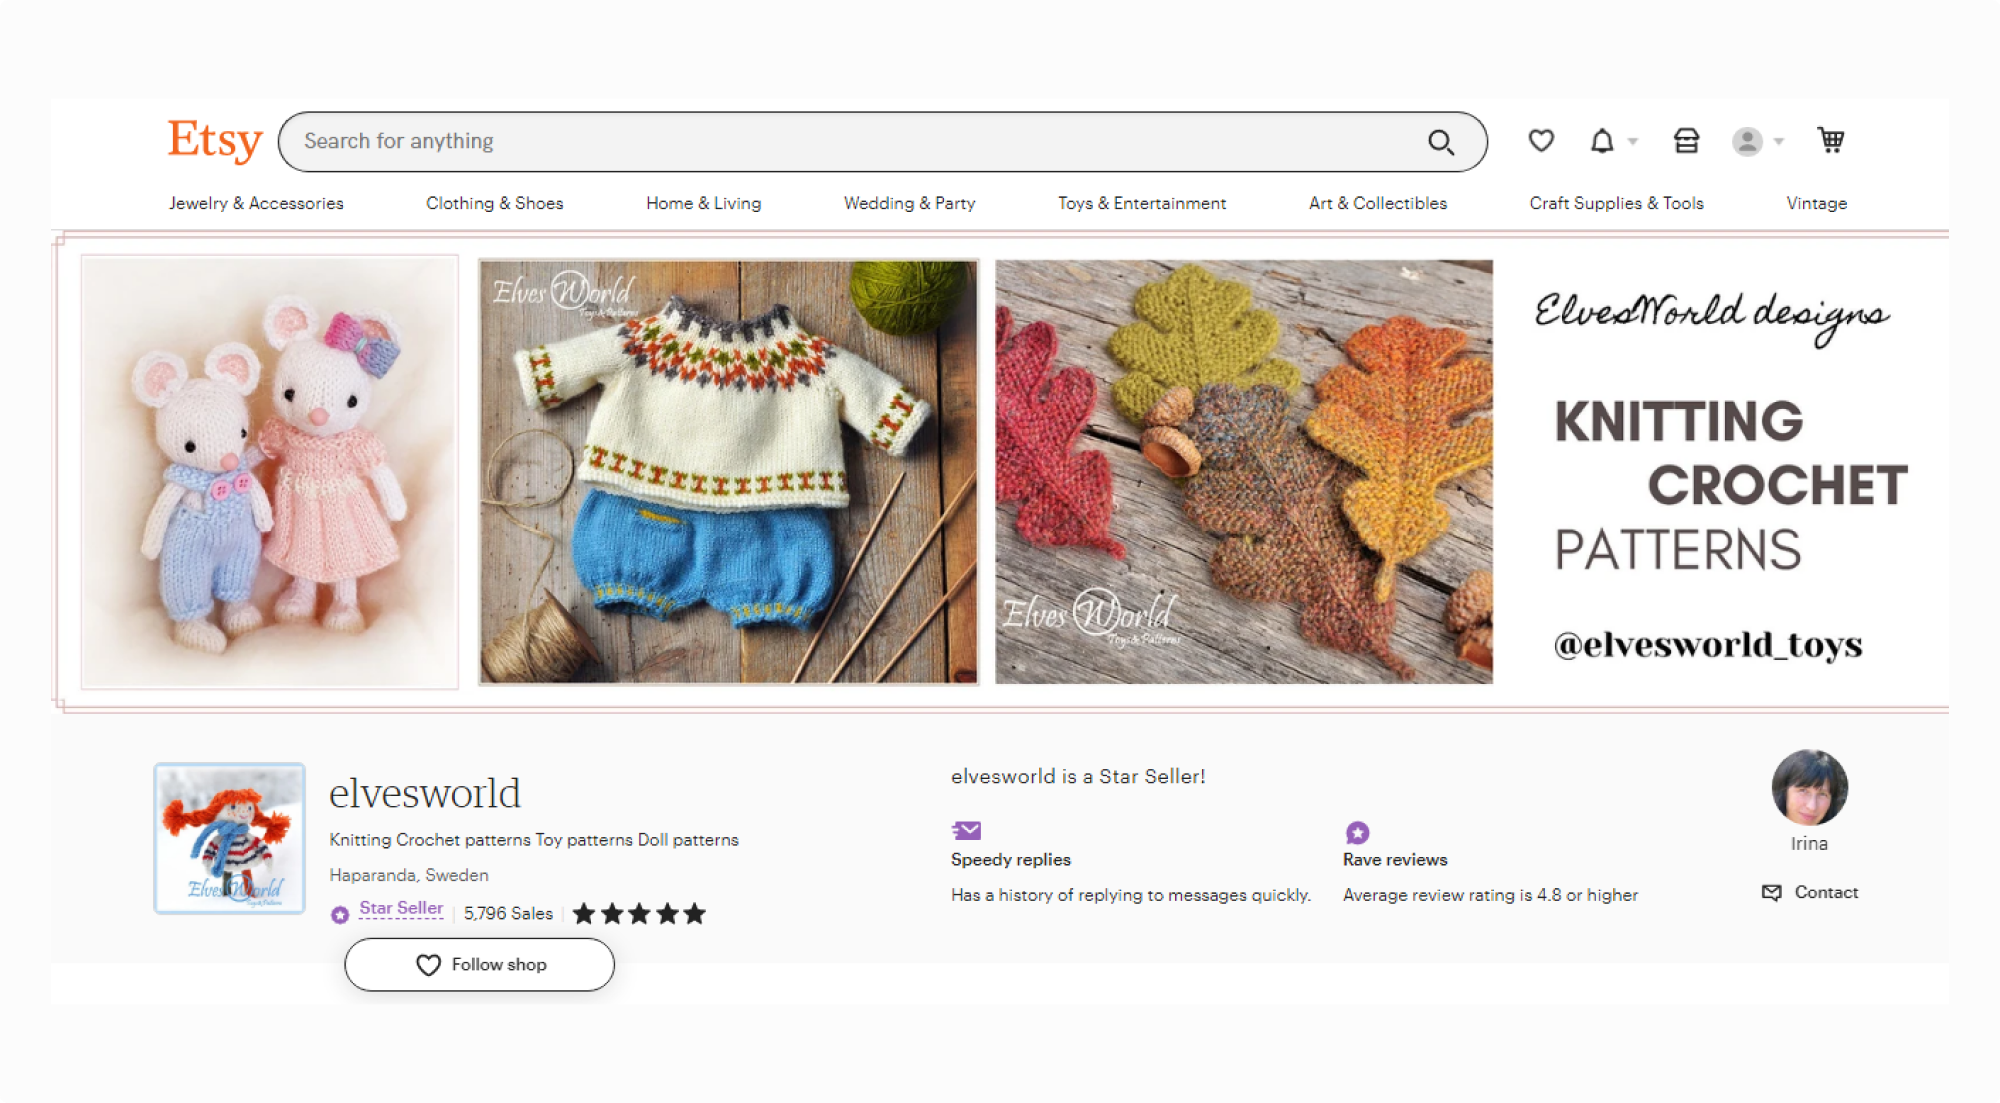Viewport: 2000px width, 1103px height.
Task: Click the Speedy replies heading
Action: pos(1011,859)
